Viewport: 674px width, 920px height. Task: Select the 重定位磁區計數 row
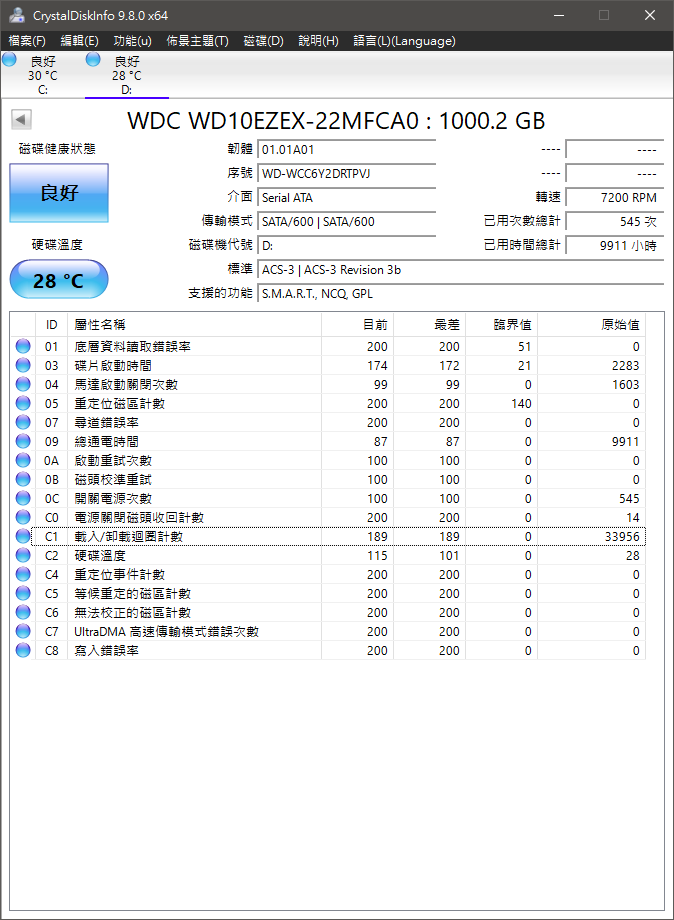point(328,404)
